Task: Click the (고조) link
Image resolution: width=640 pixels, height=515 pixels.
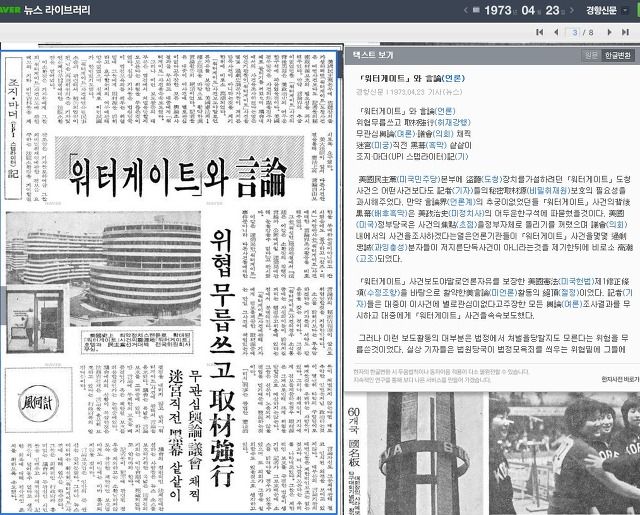Action: click(366, 258)
